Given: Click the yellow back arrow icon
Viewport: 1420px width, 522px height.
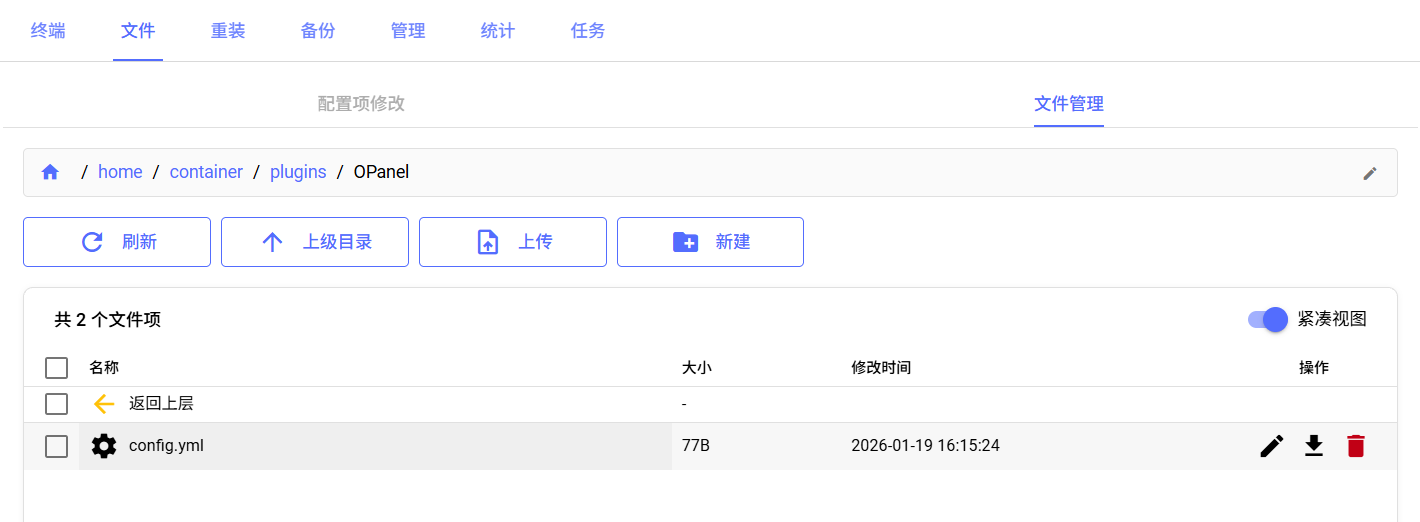Looking at the screenshot, I should pos(104,404).
